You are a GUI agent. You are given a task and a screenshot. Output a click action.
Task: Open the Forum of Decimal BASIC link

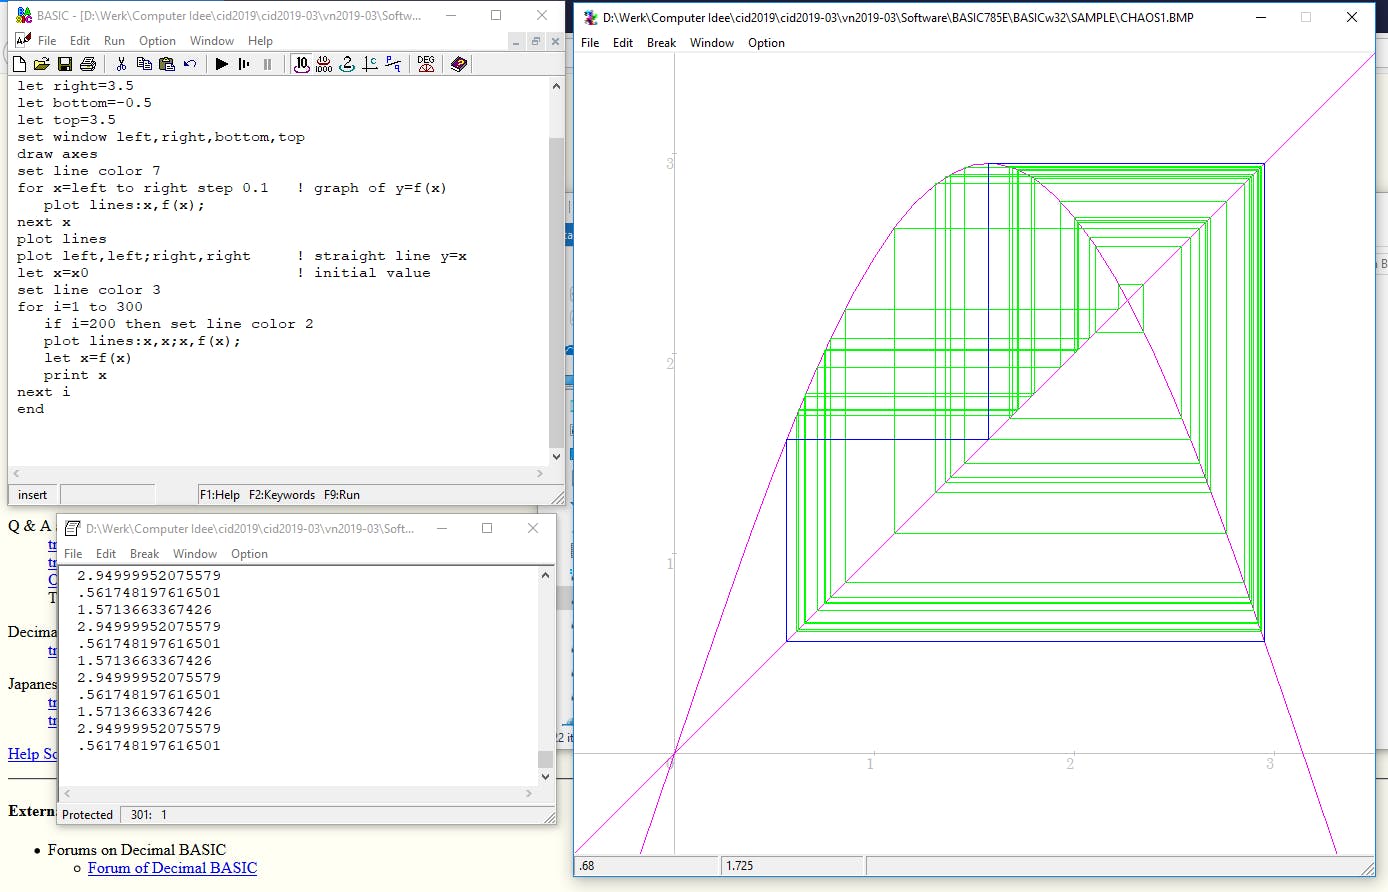[x=172, y=868]
